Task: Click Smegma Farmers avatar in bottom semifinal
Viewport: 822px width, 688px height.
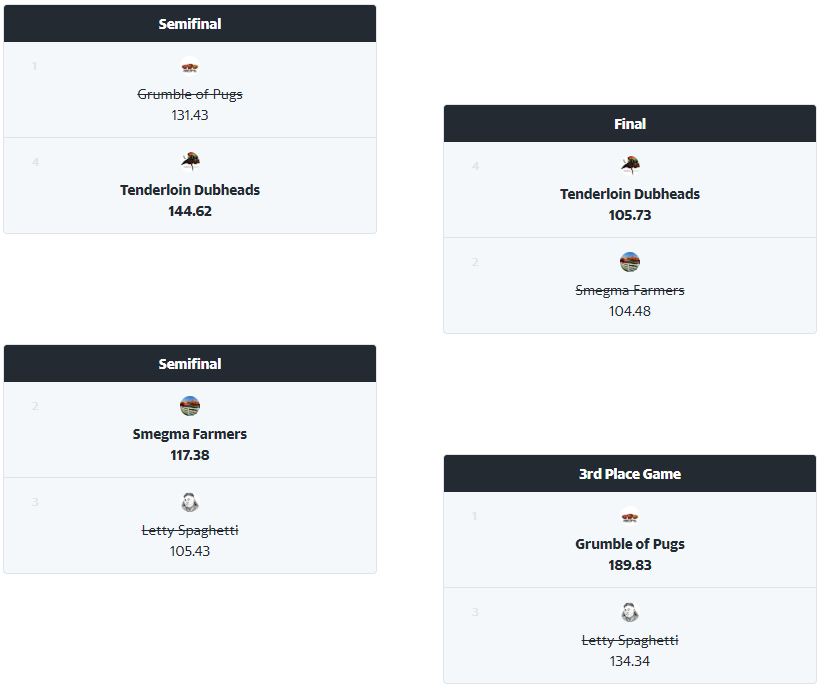Action: coord(190,406)
